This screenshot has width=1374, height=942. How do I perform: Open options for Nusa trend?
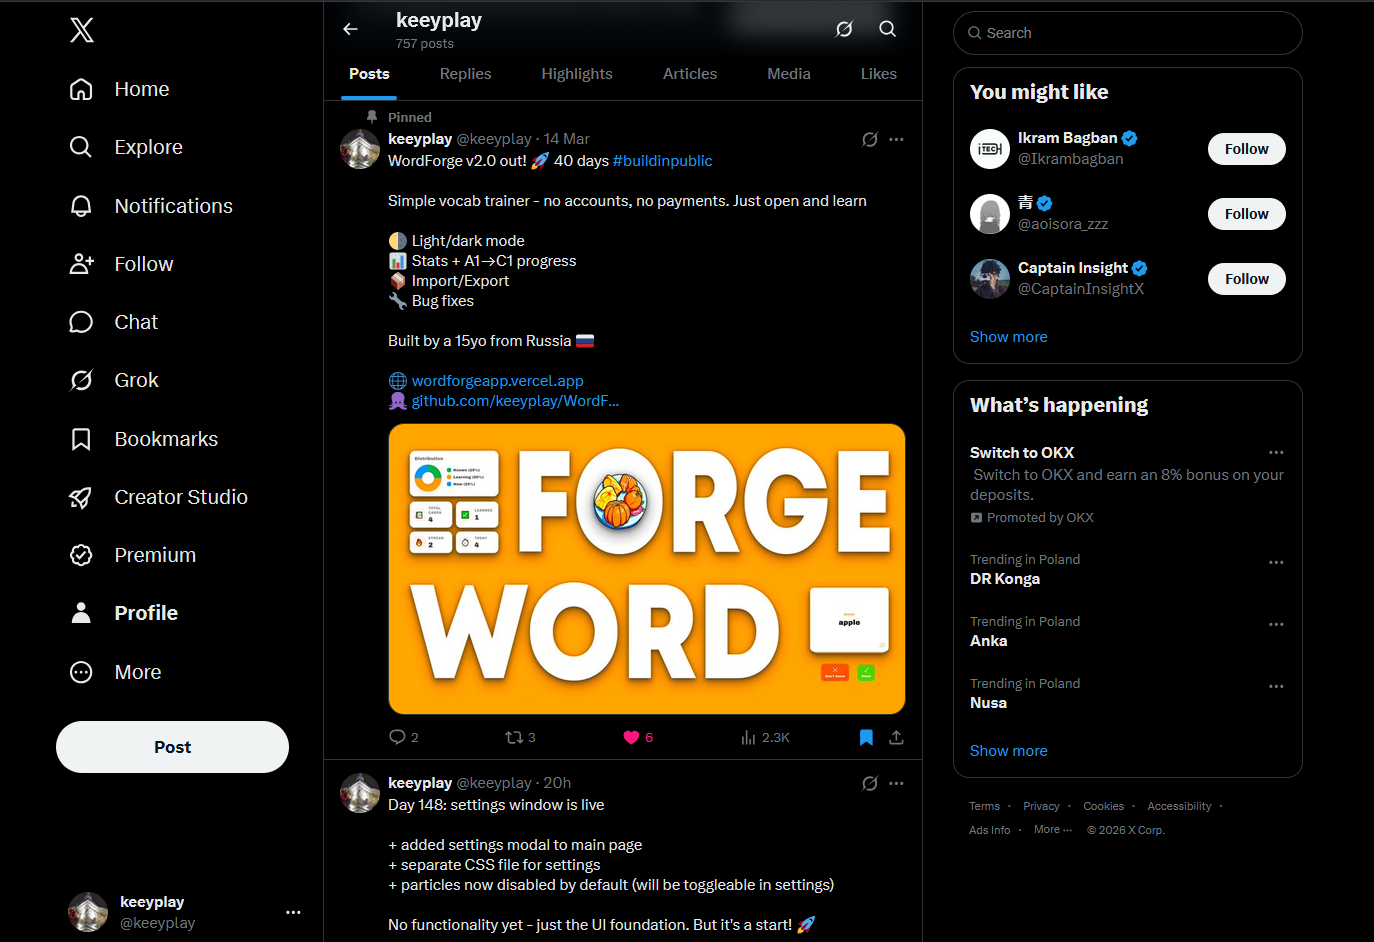pyautogui.click(x=1276, y=686)
